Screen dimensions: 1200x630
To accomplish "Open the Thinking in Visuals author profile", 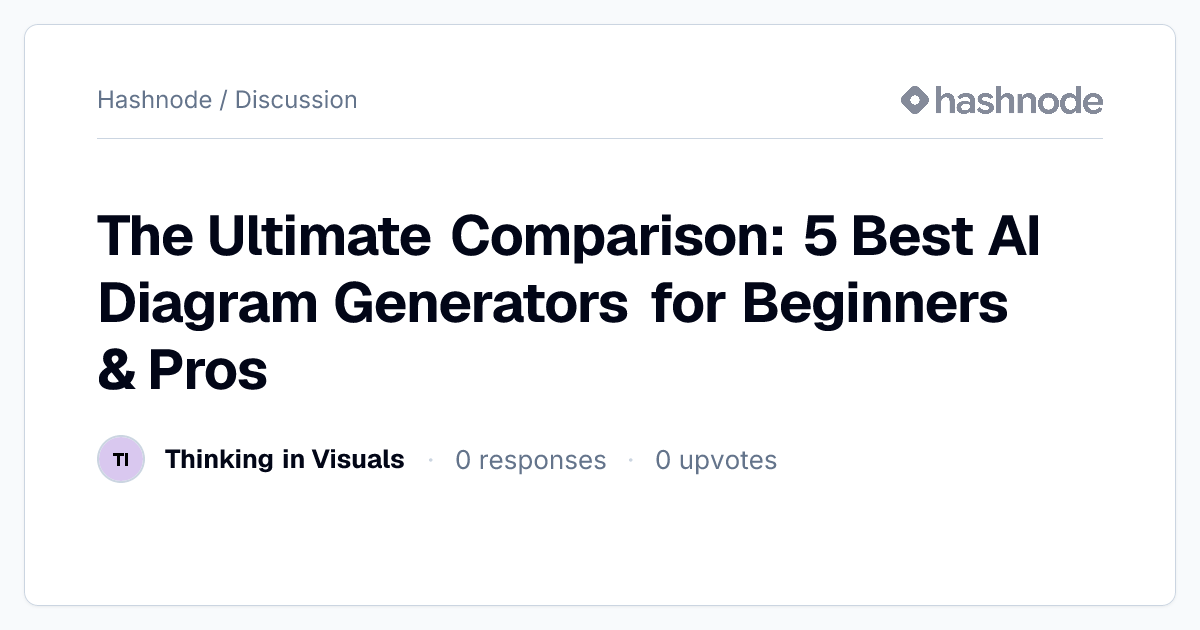I will point(285,459).
